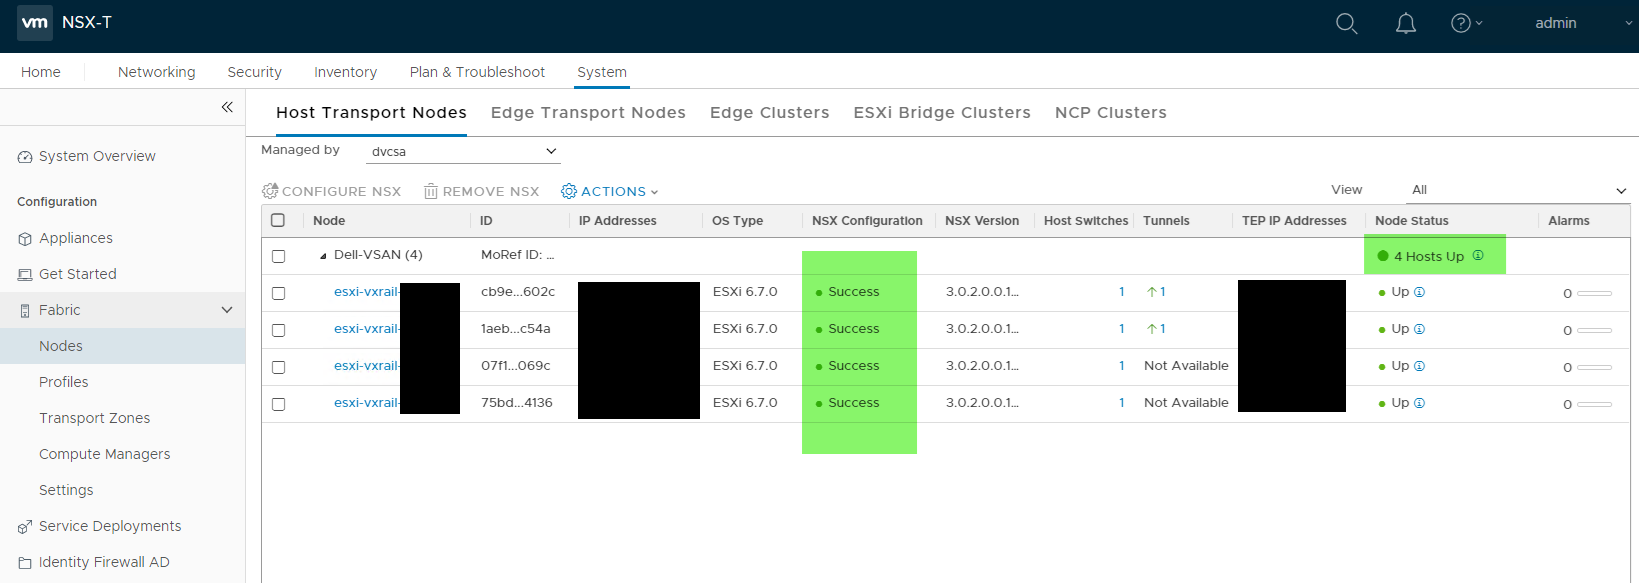This screenshot has width=1639, height=583.
Task: Sort by the Node column header
Action: [329, 221]
